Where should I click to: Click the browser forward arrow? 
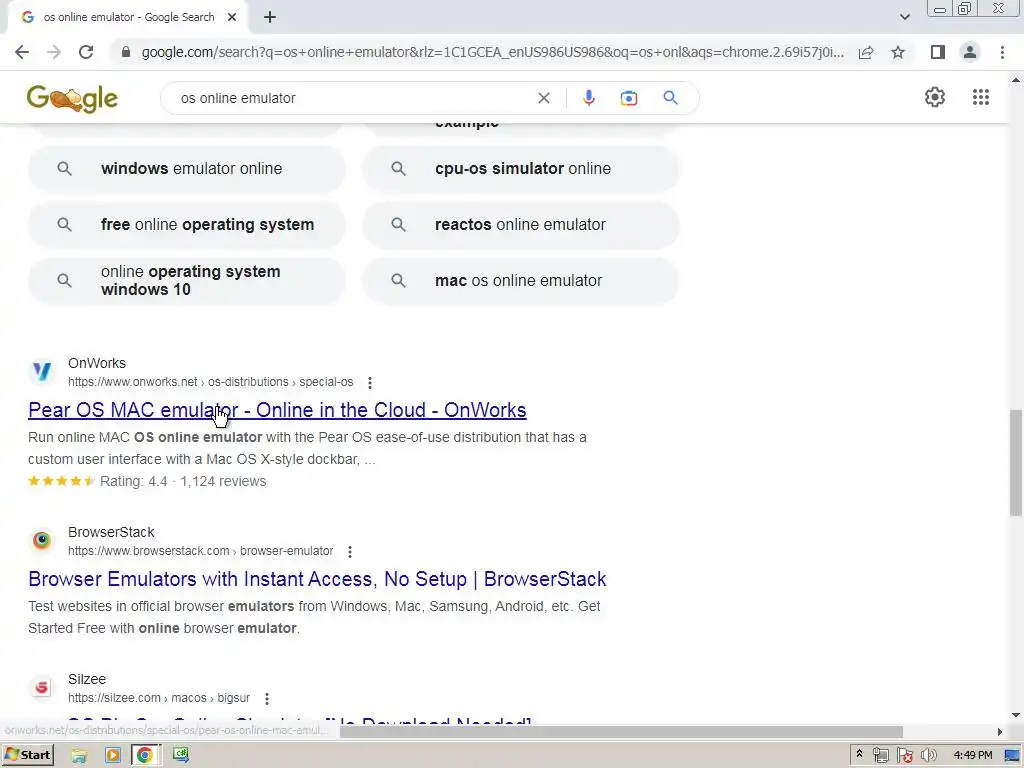click(x=54, y=52)
